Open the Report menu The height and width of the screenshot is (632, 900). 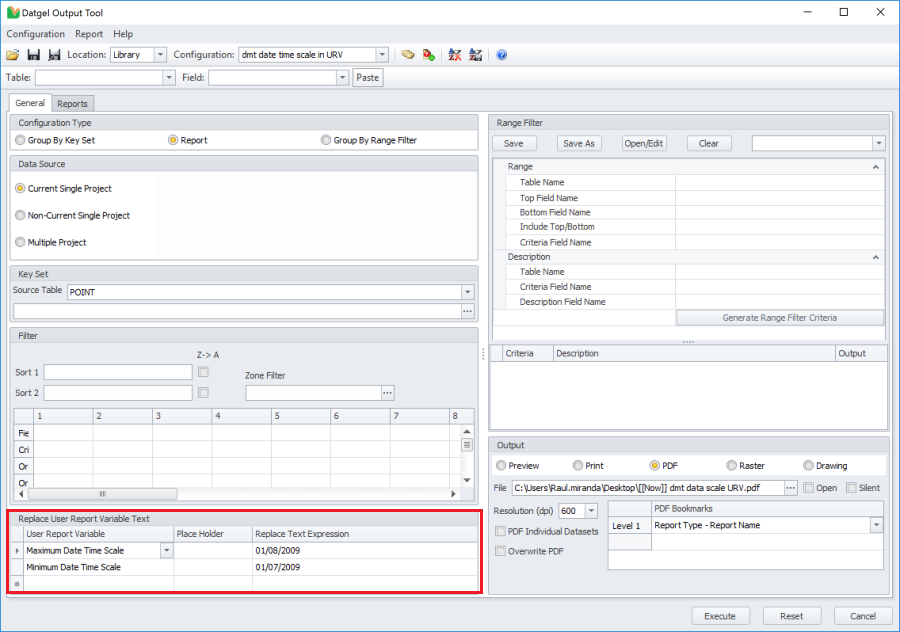[x=89, y=34]
